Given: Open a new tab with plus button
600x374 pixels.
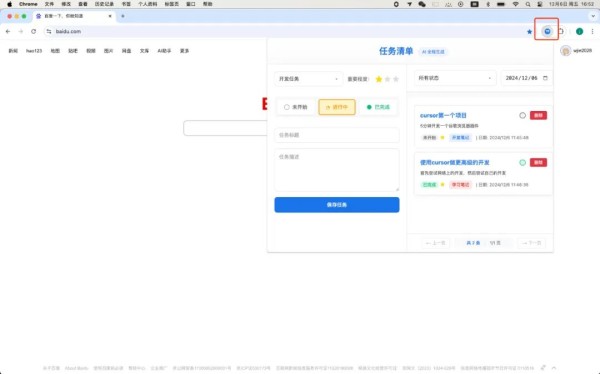Looking at the screenshot, I should pyautogui.click(x=123, y=16).
